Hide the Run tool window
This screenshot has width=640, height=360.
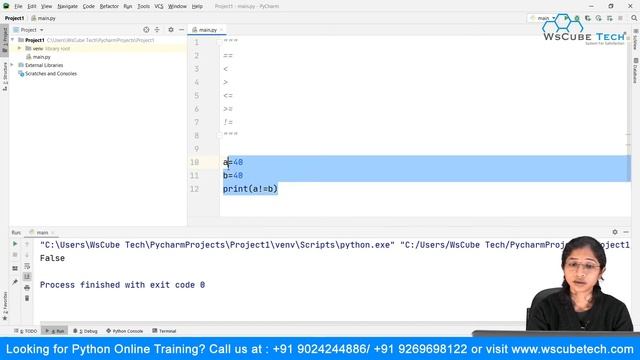coord(626,232)
